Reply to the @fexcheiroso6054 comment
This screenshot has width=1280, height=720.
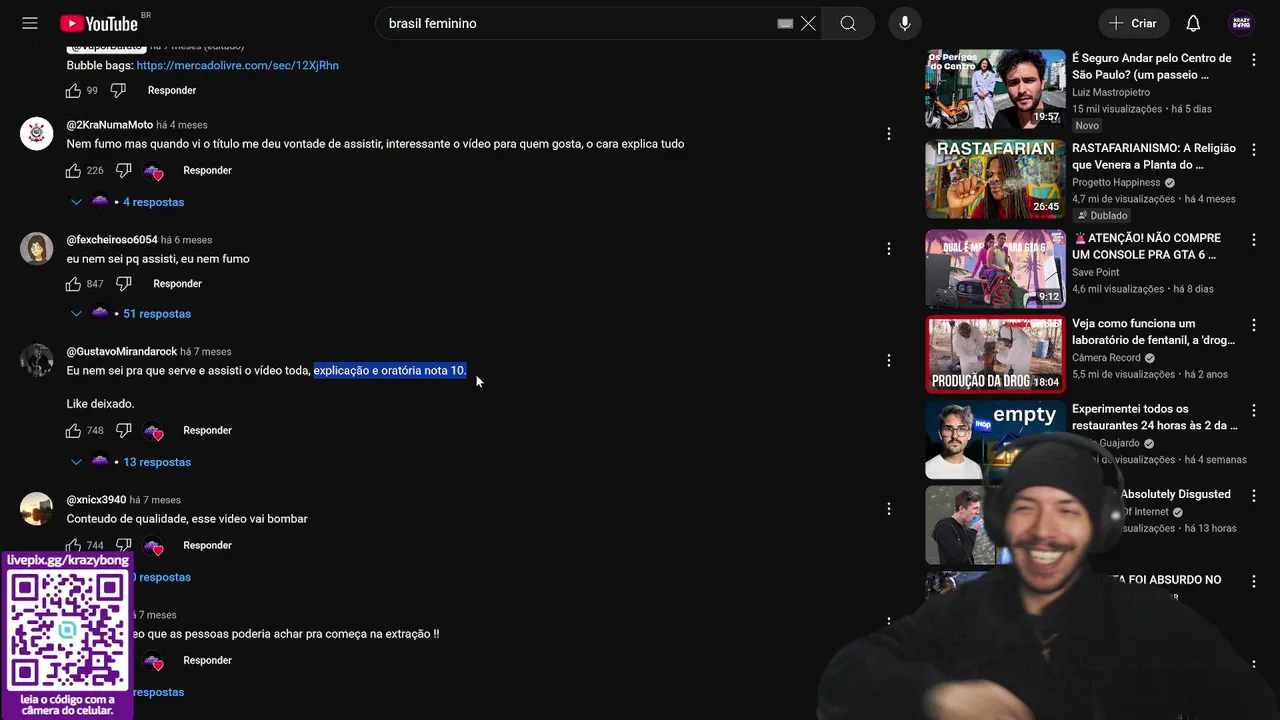pyautogui.click(x=177, y=284)
